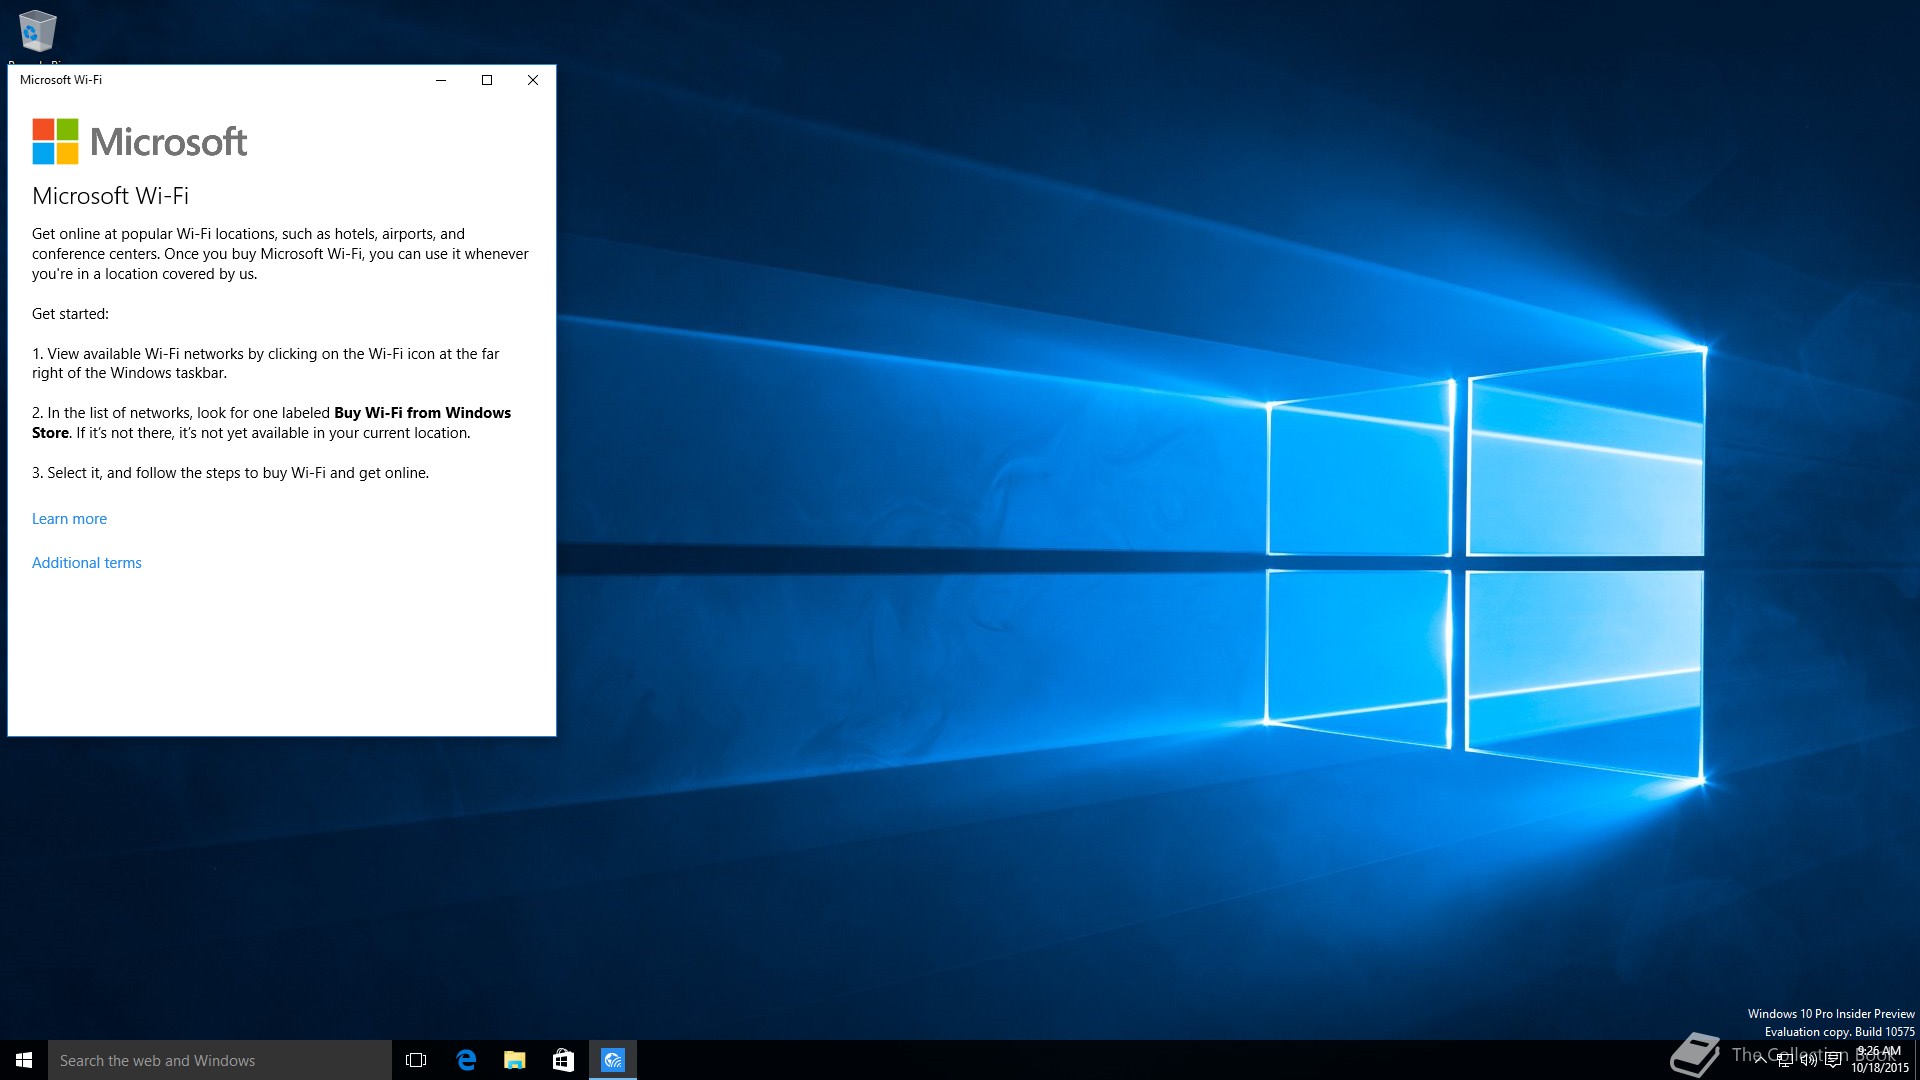Open the Windows Store taskbar icon
The width and height of the screenshot is (1920, 1080).
click(564, 1060)
